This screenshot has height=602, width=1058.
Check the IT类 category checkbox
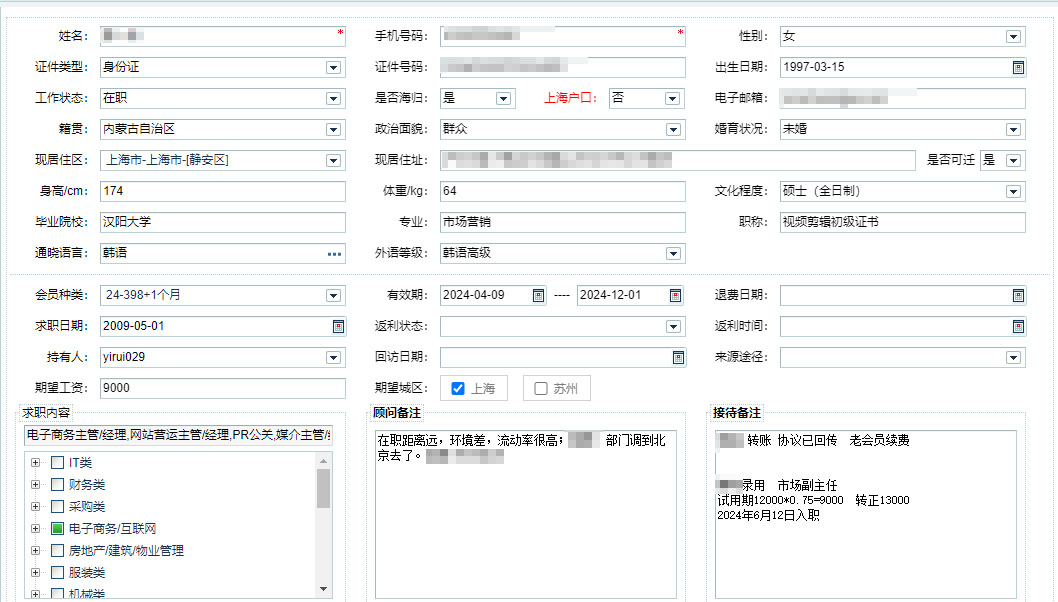coord(57,463)
